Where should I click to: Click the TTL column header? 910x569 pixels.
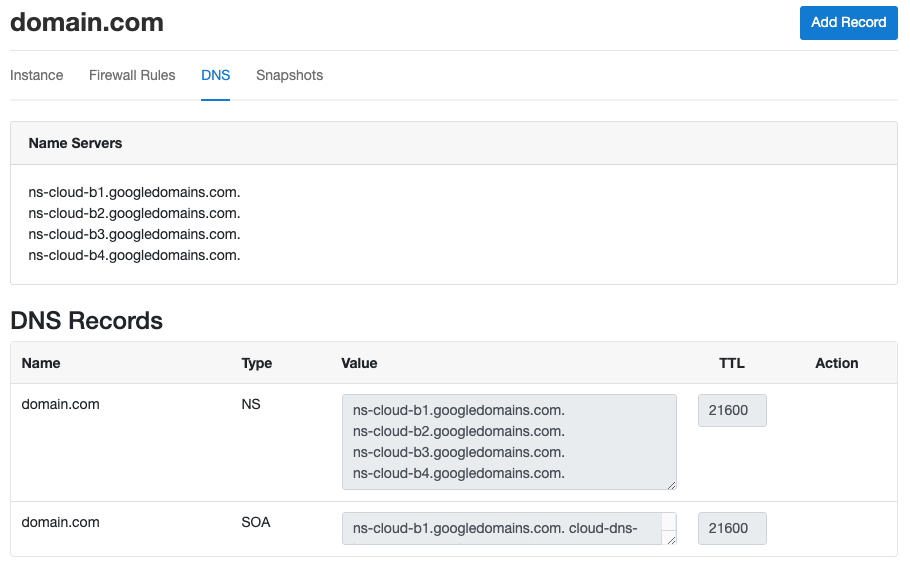coord(731,363)
